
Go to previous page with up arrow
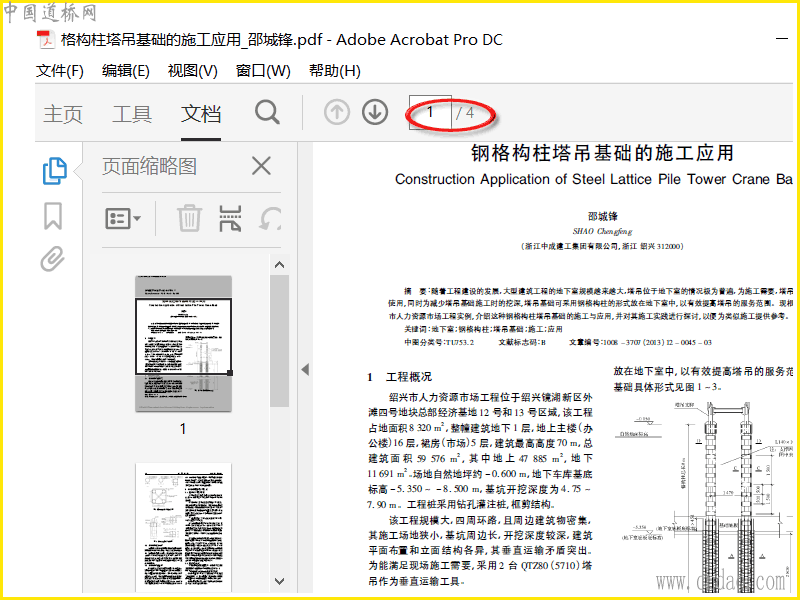337,112
